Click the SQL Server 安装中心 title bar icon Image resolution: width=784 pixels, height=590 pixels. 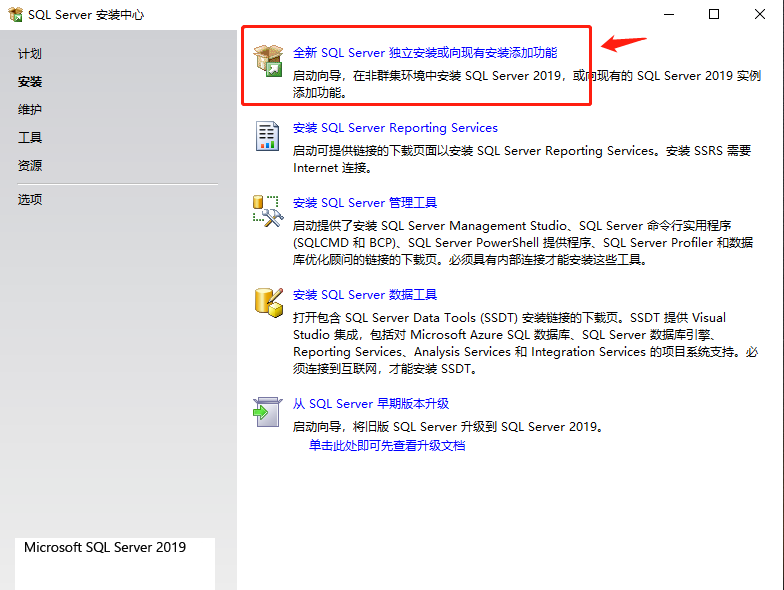point(16,14)
